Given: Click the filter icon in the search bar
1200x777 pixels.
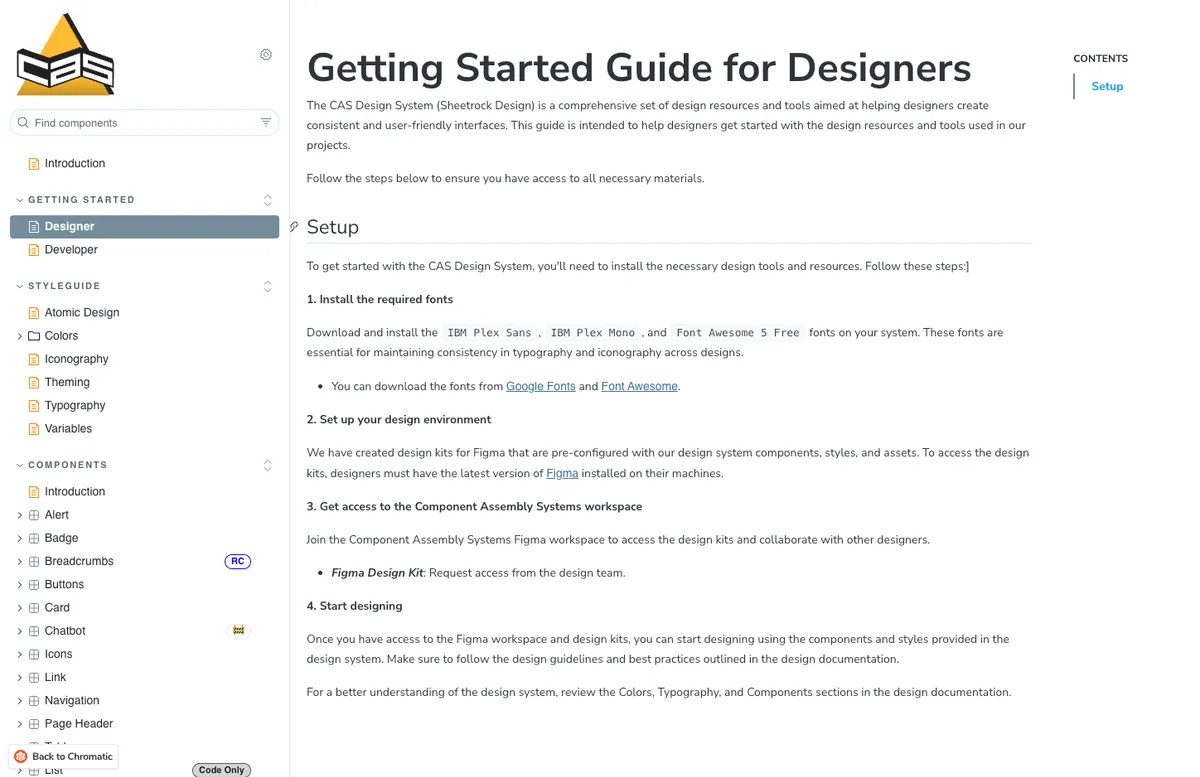Looking at the screenshot, I should [x=265, y=122].
